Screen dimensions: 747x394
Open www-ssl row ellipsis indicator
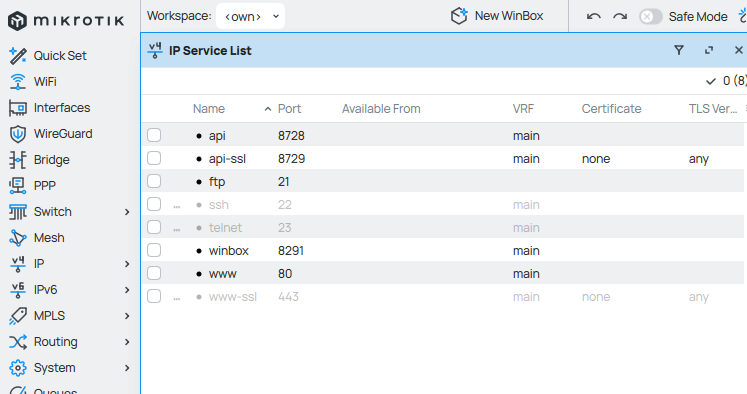pyautogui.click(x=177, y=298)
